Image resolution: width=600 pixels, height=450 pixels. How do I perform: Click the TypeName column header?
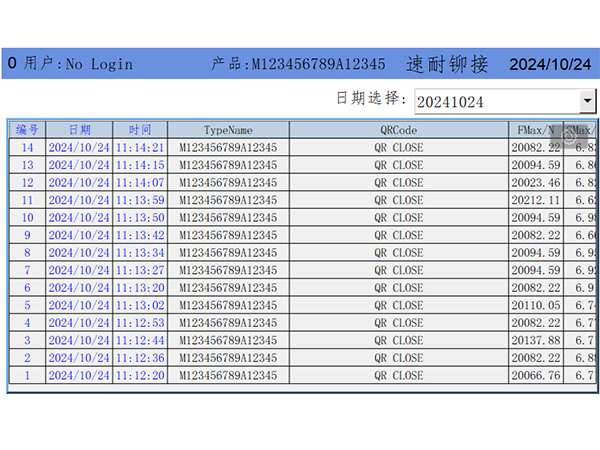[228, 130]
